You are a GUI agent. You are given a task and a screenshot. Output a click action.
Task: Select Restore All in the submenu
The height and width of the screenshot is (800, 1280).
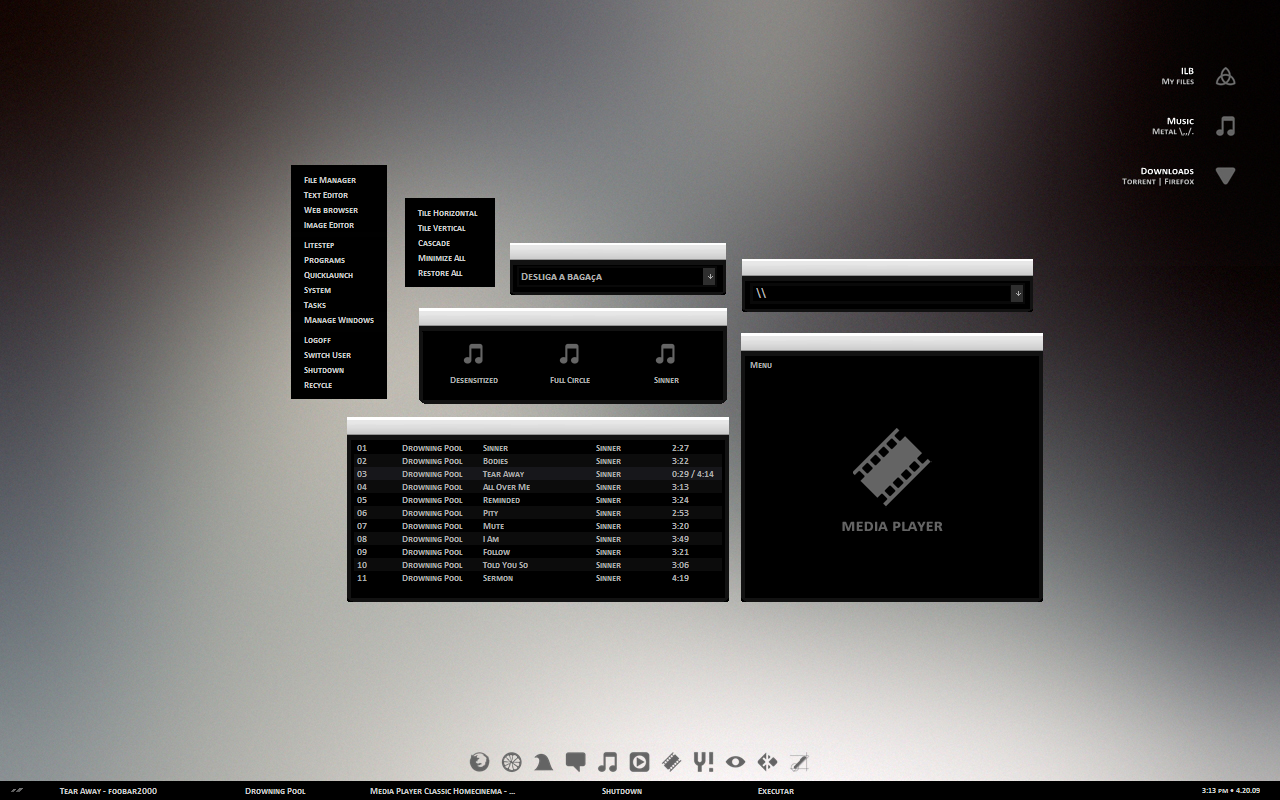coord(440,273)
